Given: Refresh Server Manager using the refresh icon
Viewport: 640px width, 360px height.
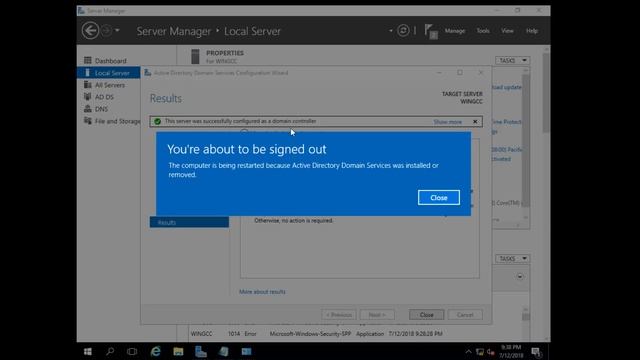Looking at the screenshot, I should pyautogui.click(x=403, y=31).
